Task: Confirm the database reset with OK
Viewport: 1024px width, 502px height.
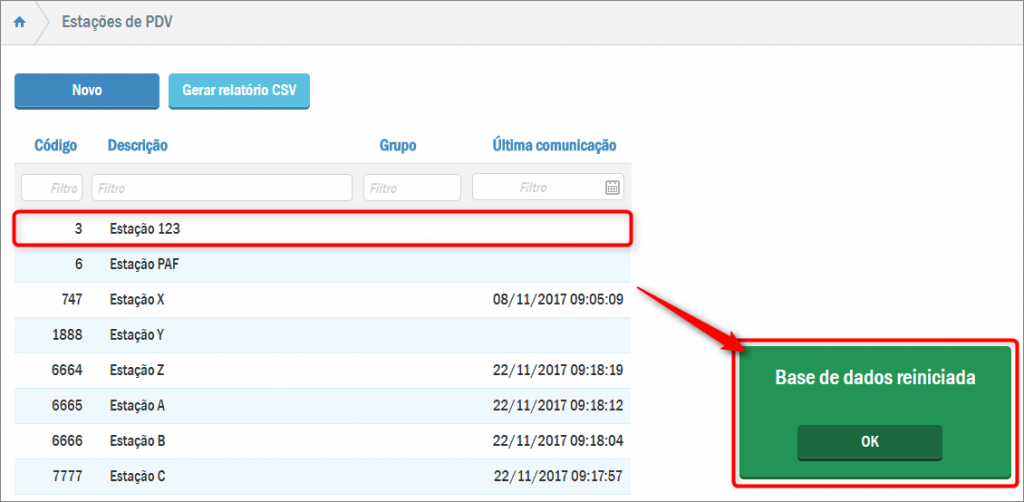Action: coord(869,442)
